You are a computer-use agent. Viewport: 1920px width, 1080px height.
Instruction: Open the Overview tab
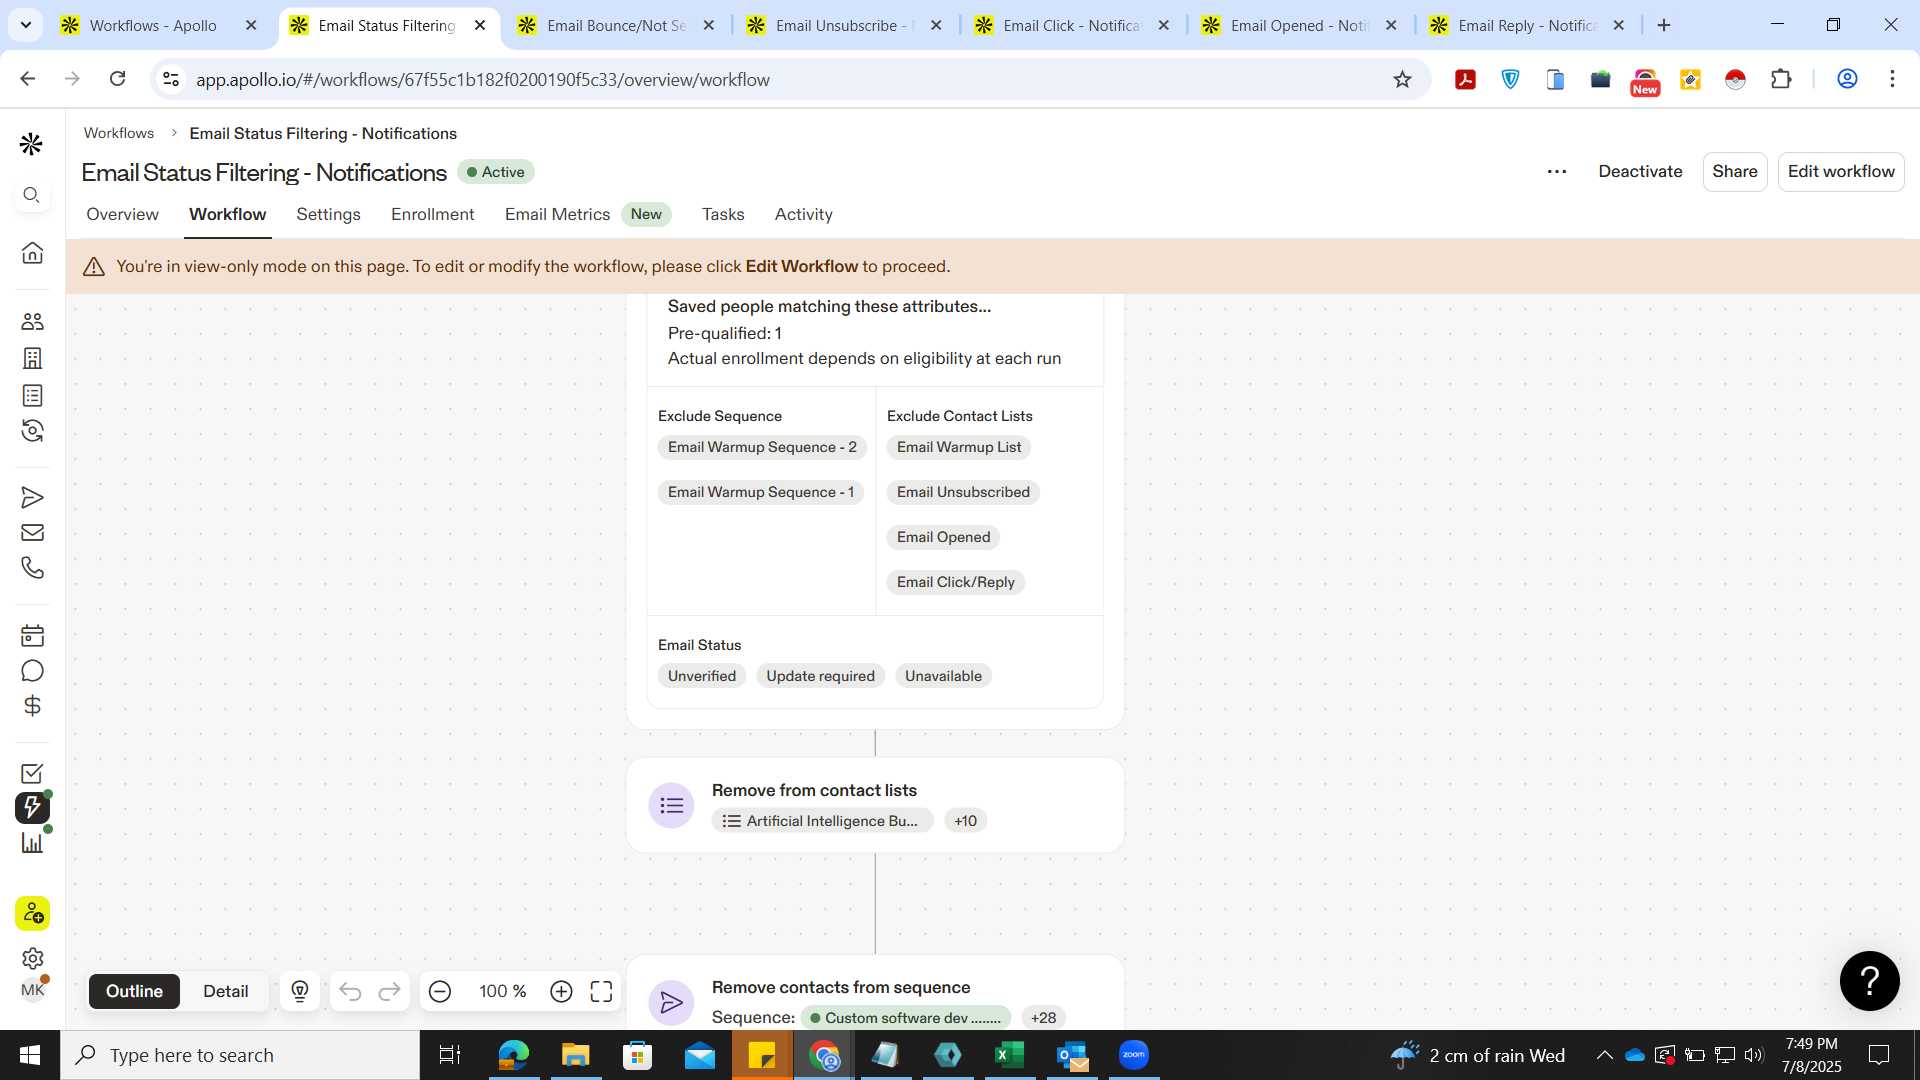coord(122,214)
